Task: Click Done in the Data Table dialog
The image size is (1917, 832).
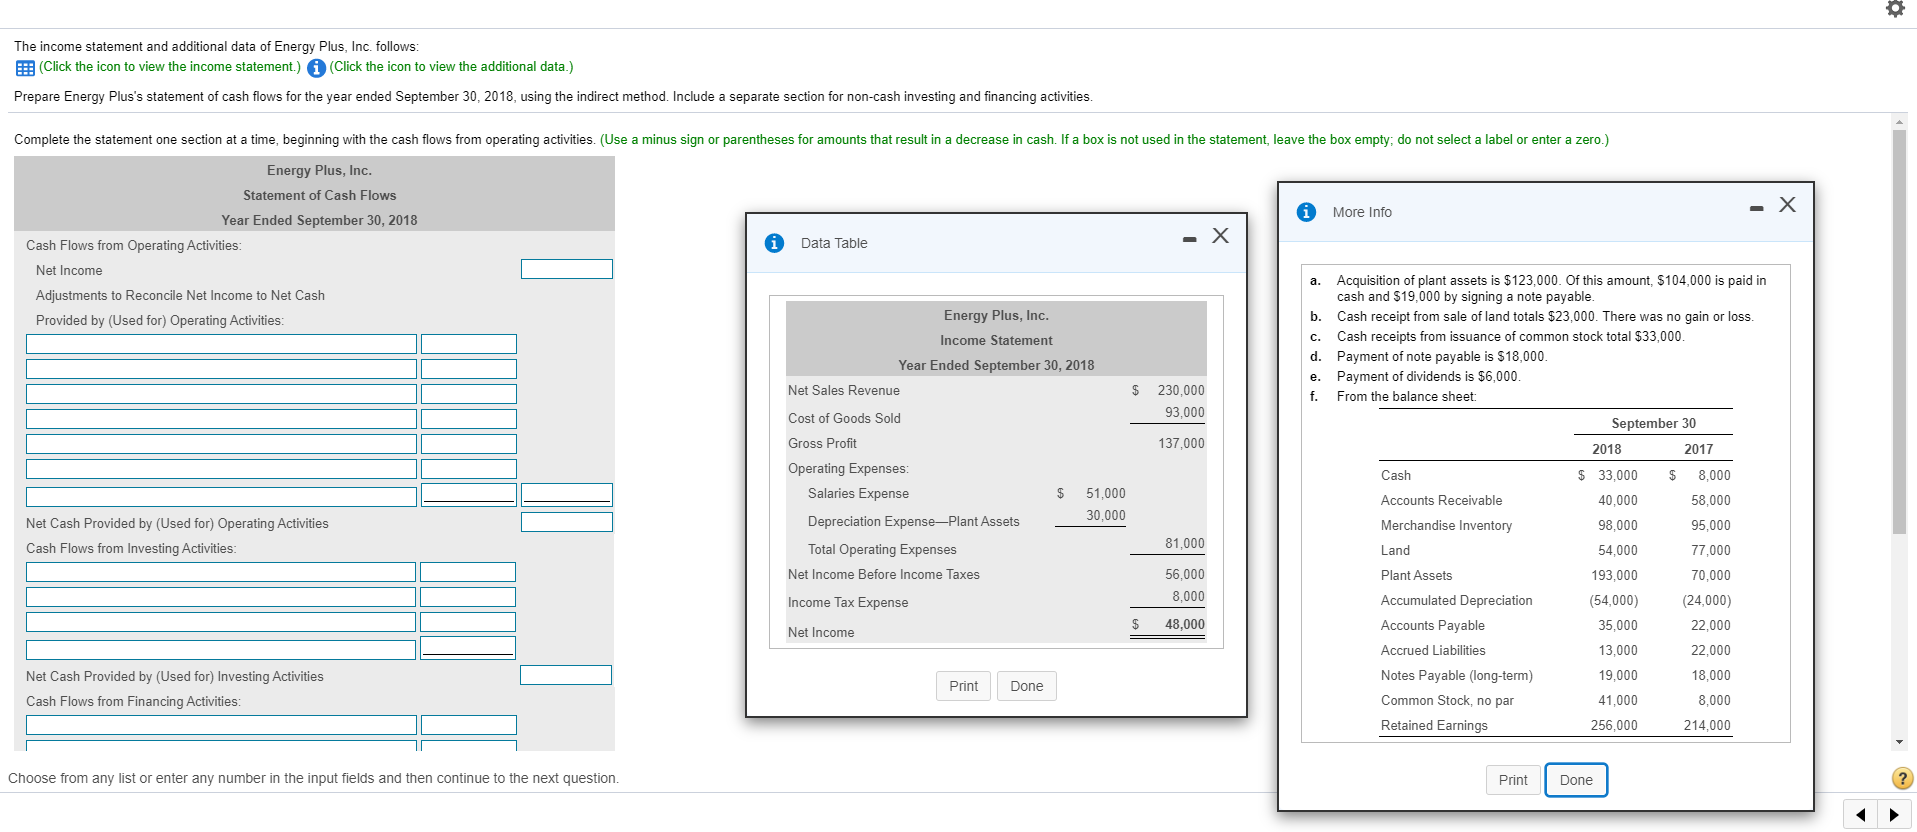Action: 1027,686
